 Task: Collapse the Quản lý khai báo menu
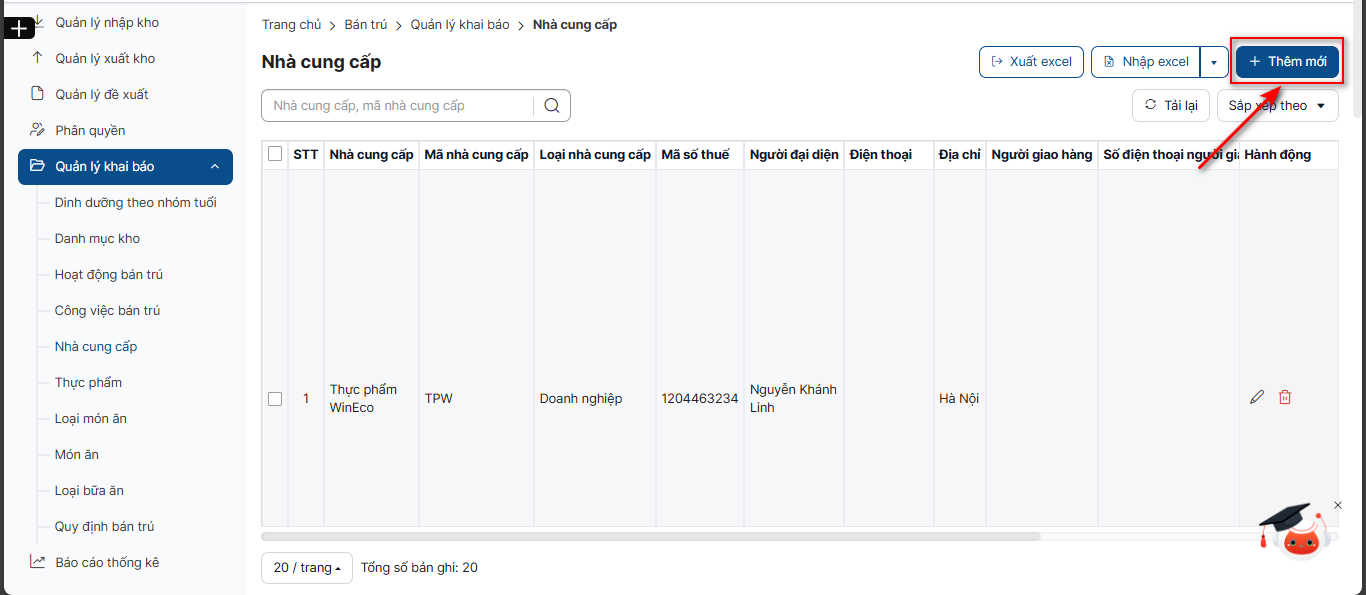[215, 167]
